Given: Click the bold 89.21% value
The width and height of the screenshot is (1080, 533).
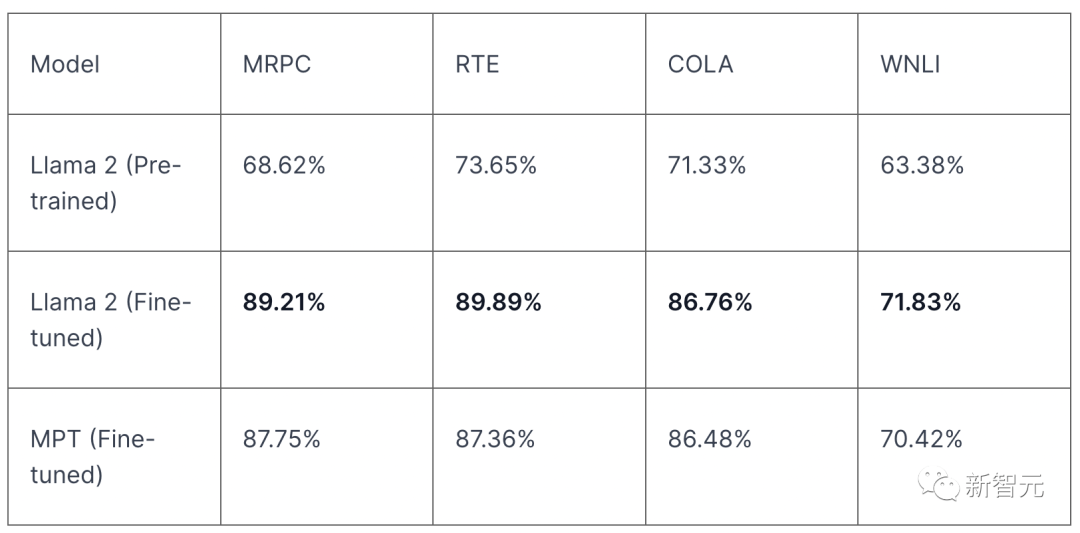Looking at the screenshot, I should [284, 302].
